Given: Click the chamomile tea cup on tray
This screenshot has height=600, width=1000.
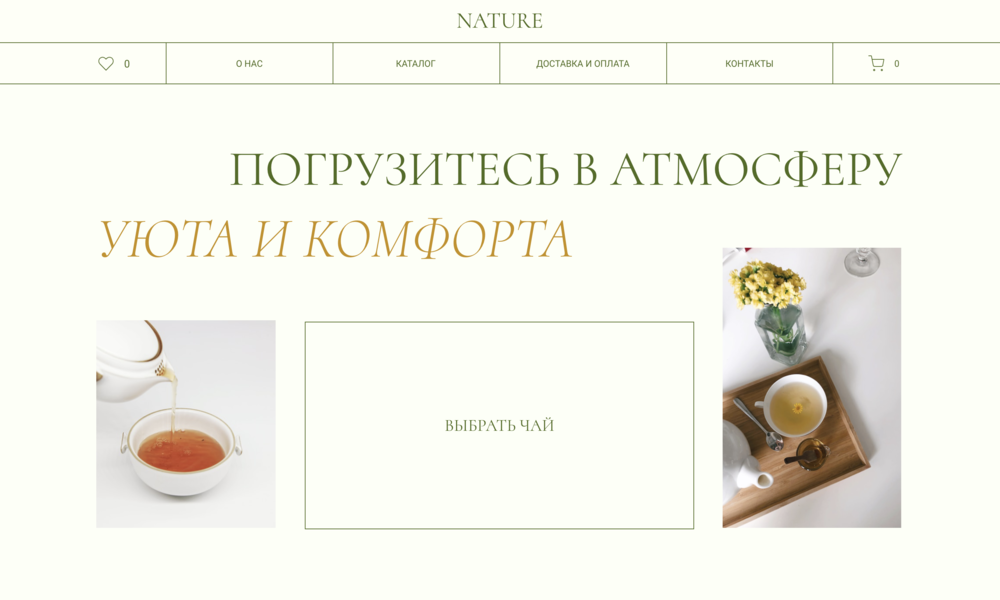Looking at the screenshot, I should coord(795,406).
